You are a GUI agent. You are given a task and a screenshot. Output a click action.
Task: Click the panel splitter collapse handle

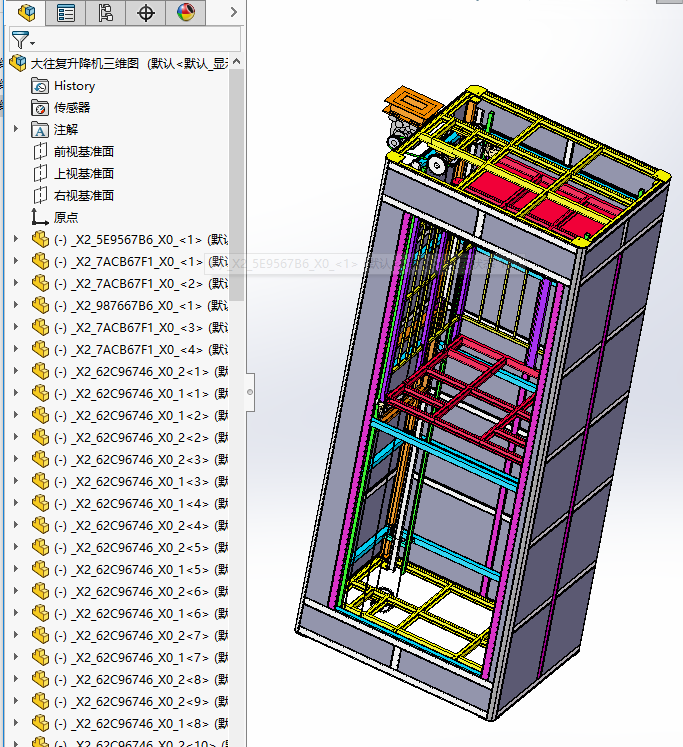pos(250,391)
